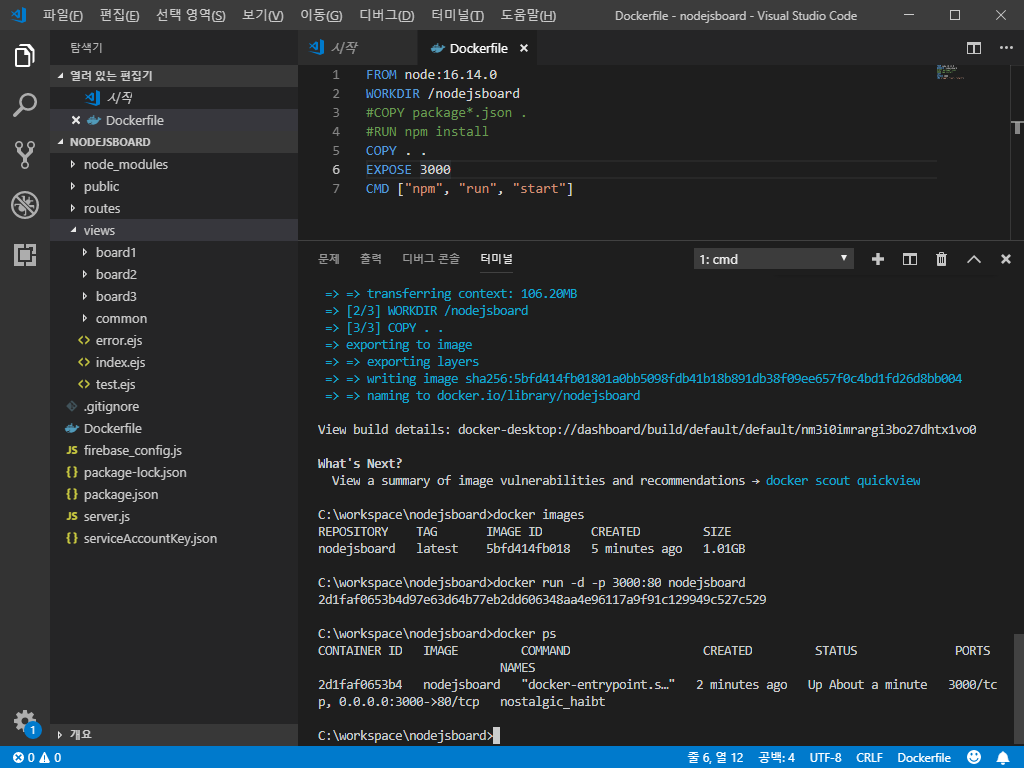
Task: Open the 도움말(H) menu
Action: [x=528, y=15]
